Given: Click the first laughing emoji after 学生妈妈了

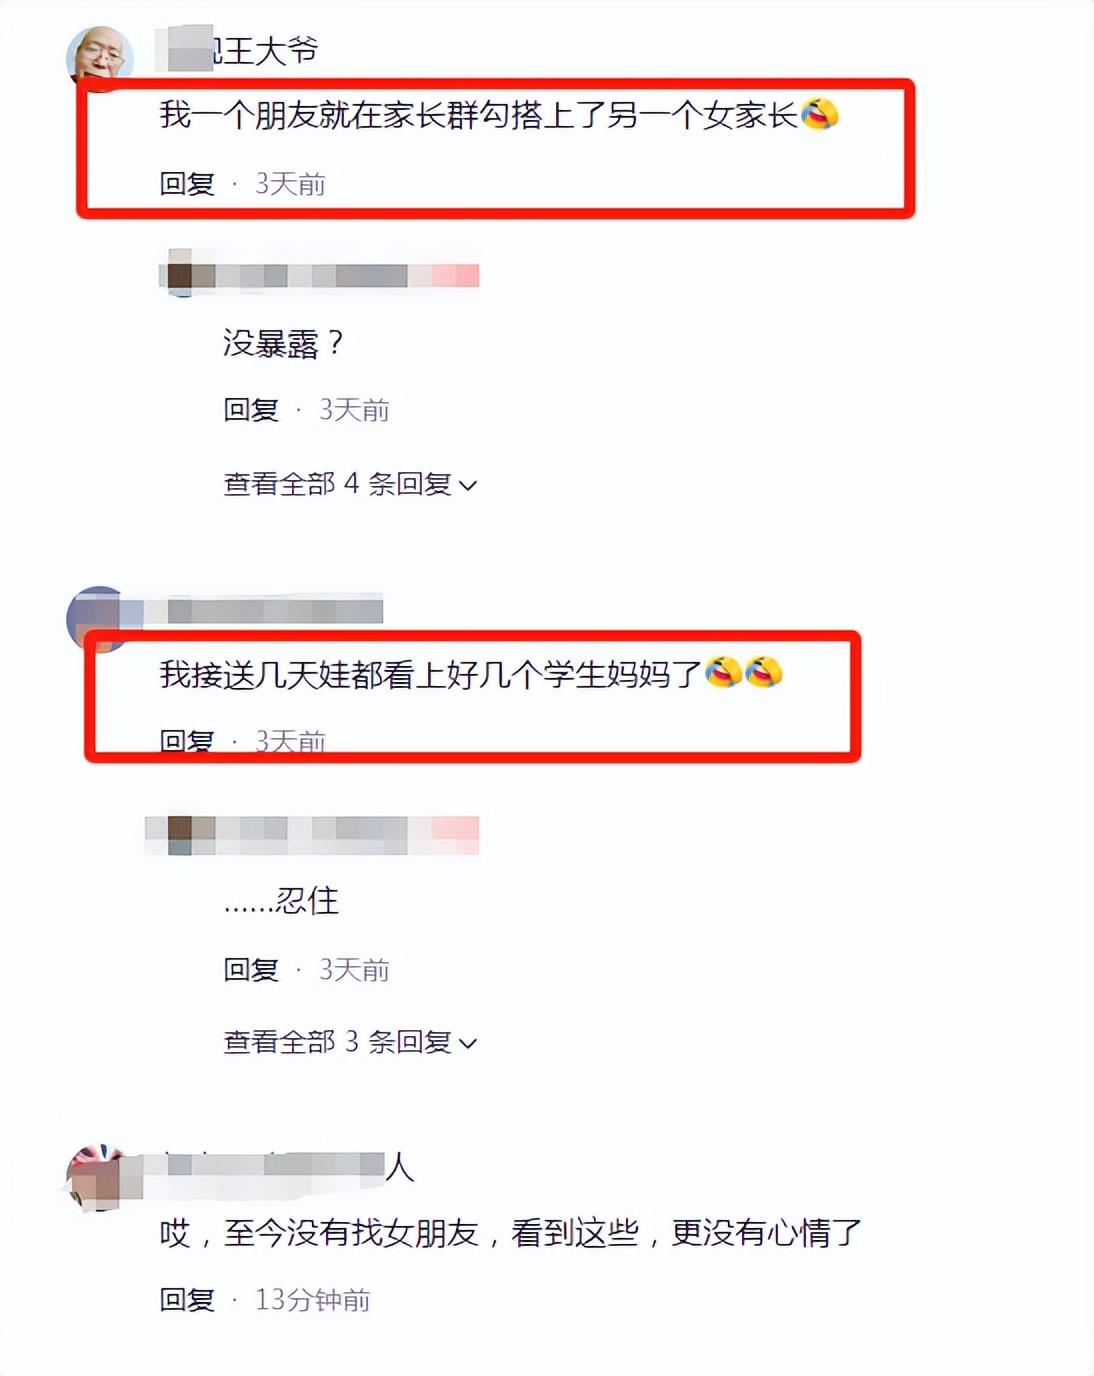Looking at the screenshot, I should pyautogui.click(x=723, y=673).
